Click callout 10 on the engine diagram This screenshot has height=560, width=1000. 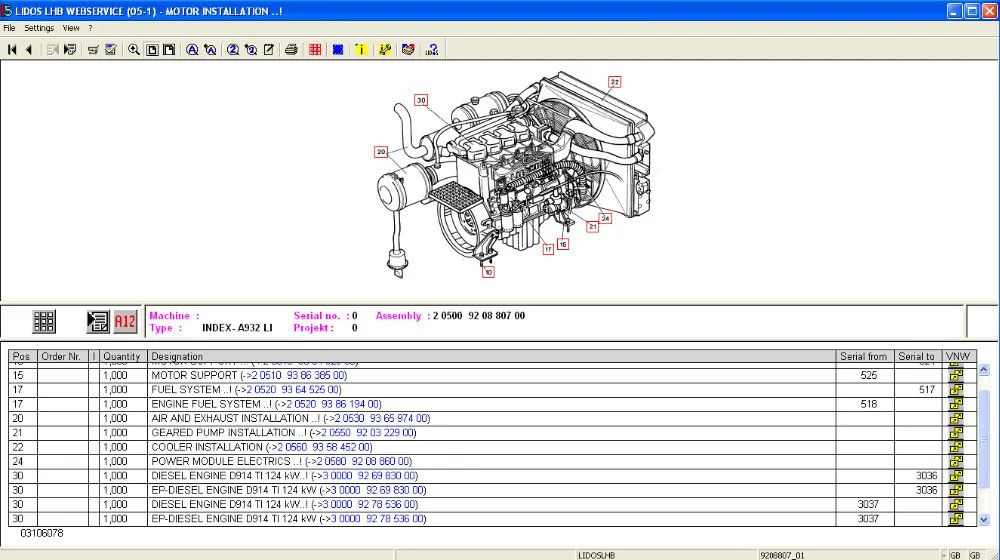point(488,272)
